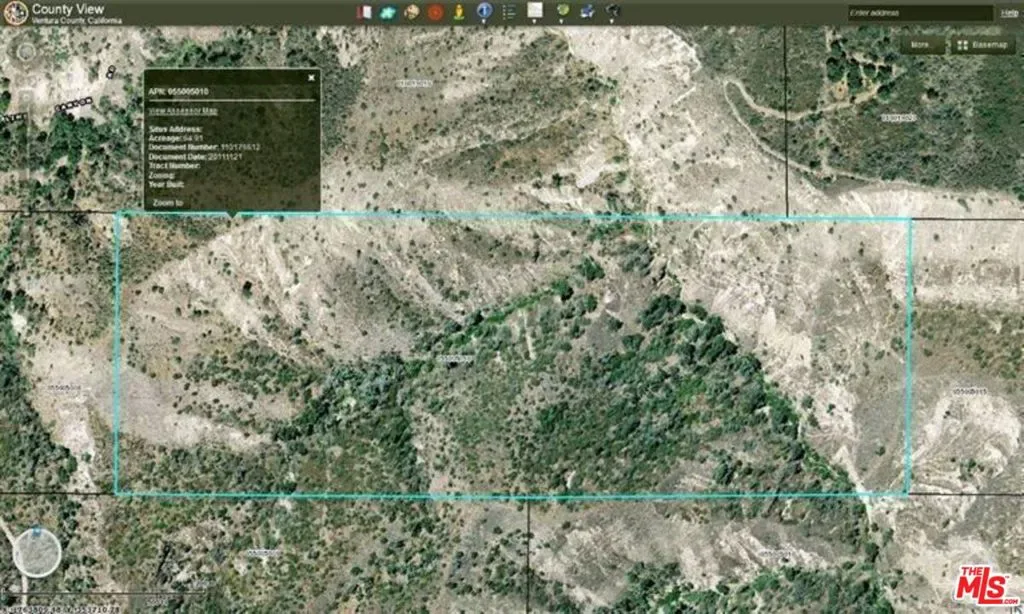Switch layers with the Basemap button
This screenshot has height=614, width=1024.
pyautogui.click(x=979, y=45)
